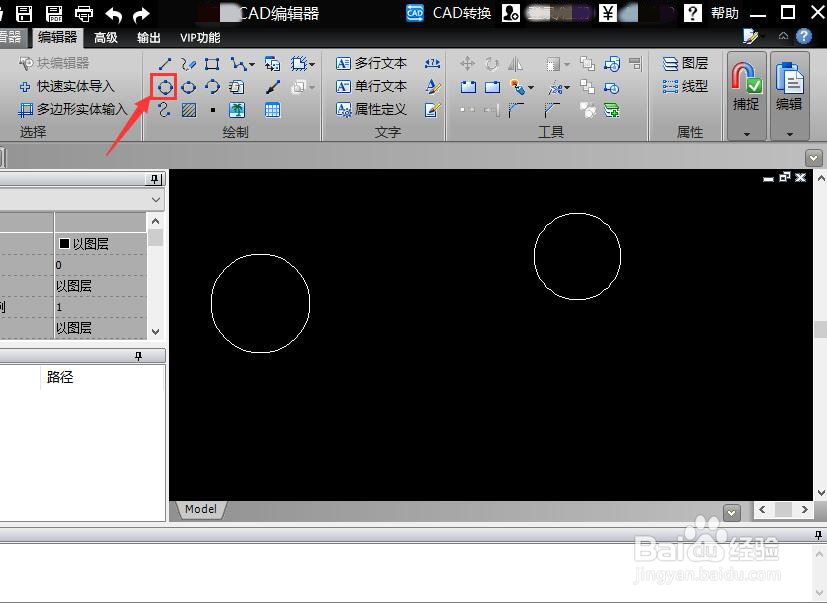Click the yen purchase icon in title bar

[608, 13]
